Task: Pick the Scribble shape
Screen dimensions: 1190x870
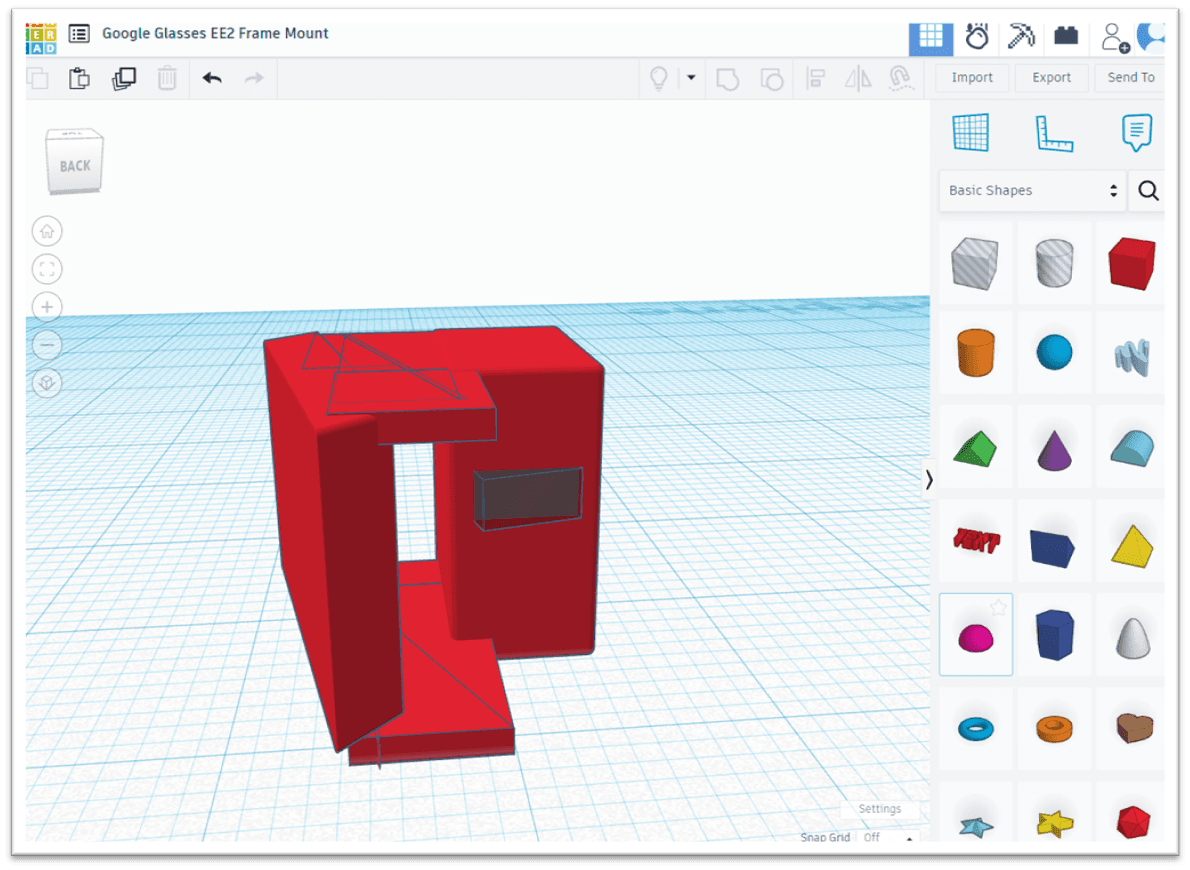Action: (1132, 357)
